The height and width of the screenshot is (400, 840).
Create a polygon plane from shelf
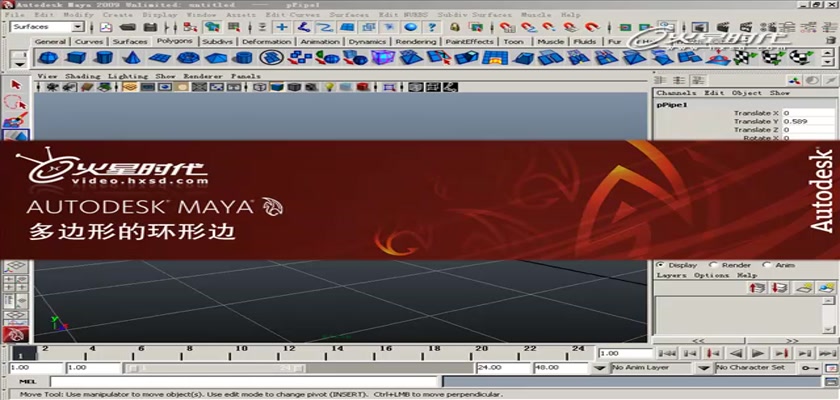(160, 57)
